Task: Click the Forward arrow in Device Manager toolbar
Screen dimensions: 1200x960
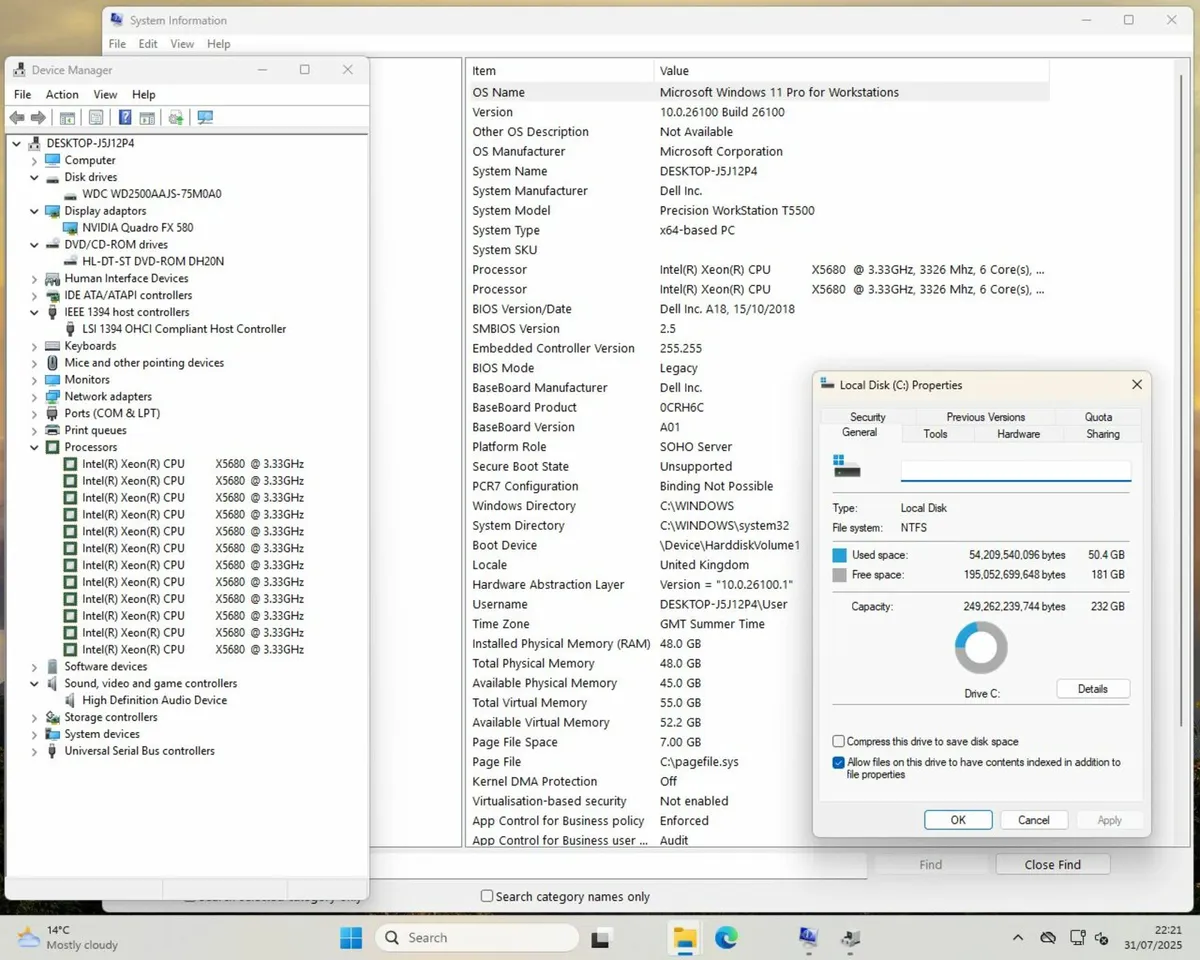Action: (x=38, y=117)
